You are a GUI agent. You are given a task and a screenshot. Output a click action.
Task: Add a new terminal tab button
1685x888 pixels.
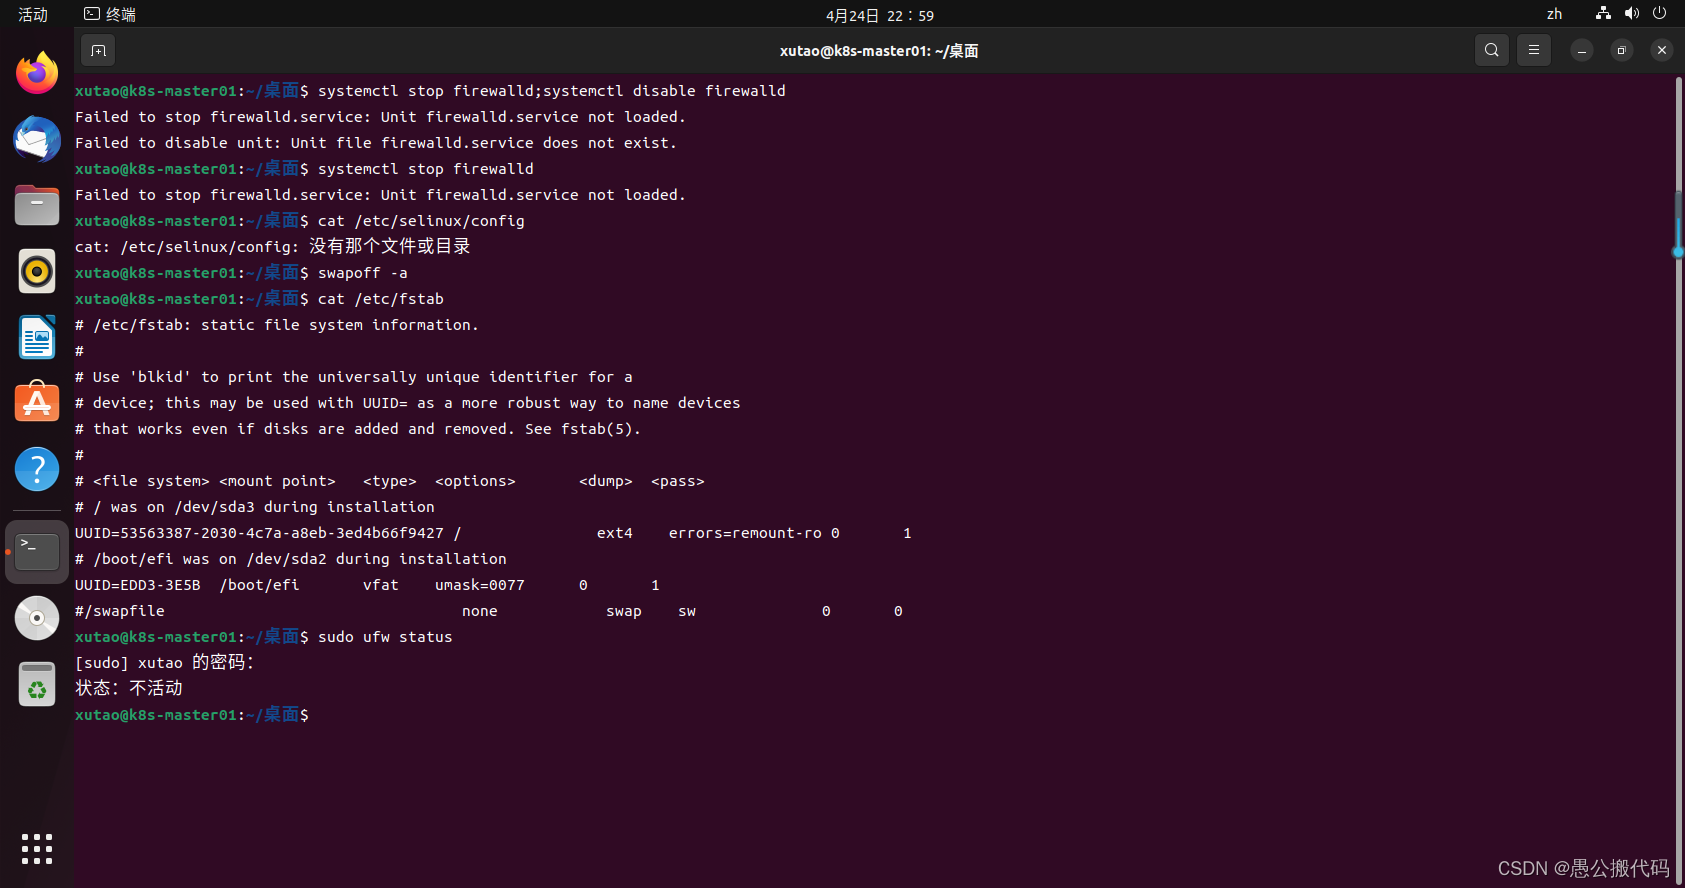98,50
